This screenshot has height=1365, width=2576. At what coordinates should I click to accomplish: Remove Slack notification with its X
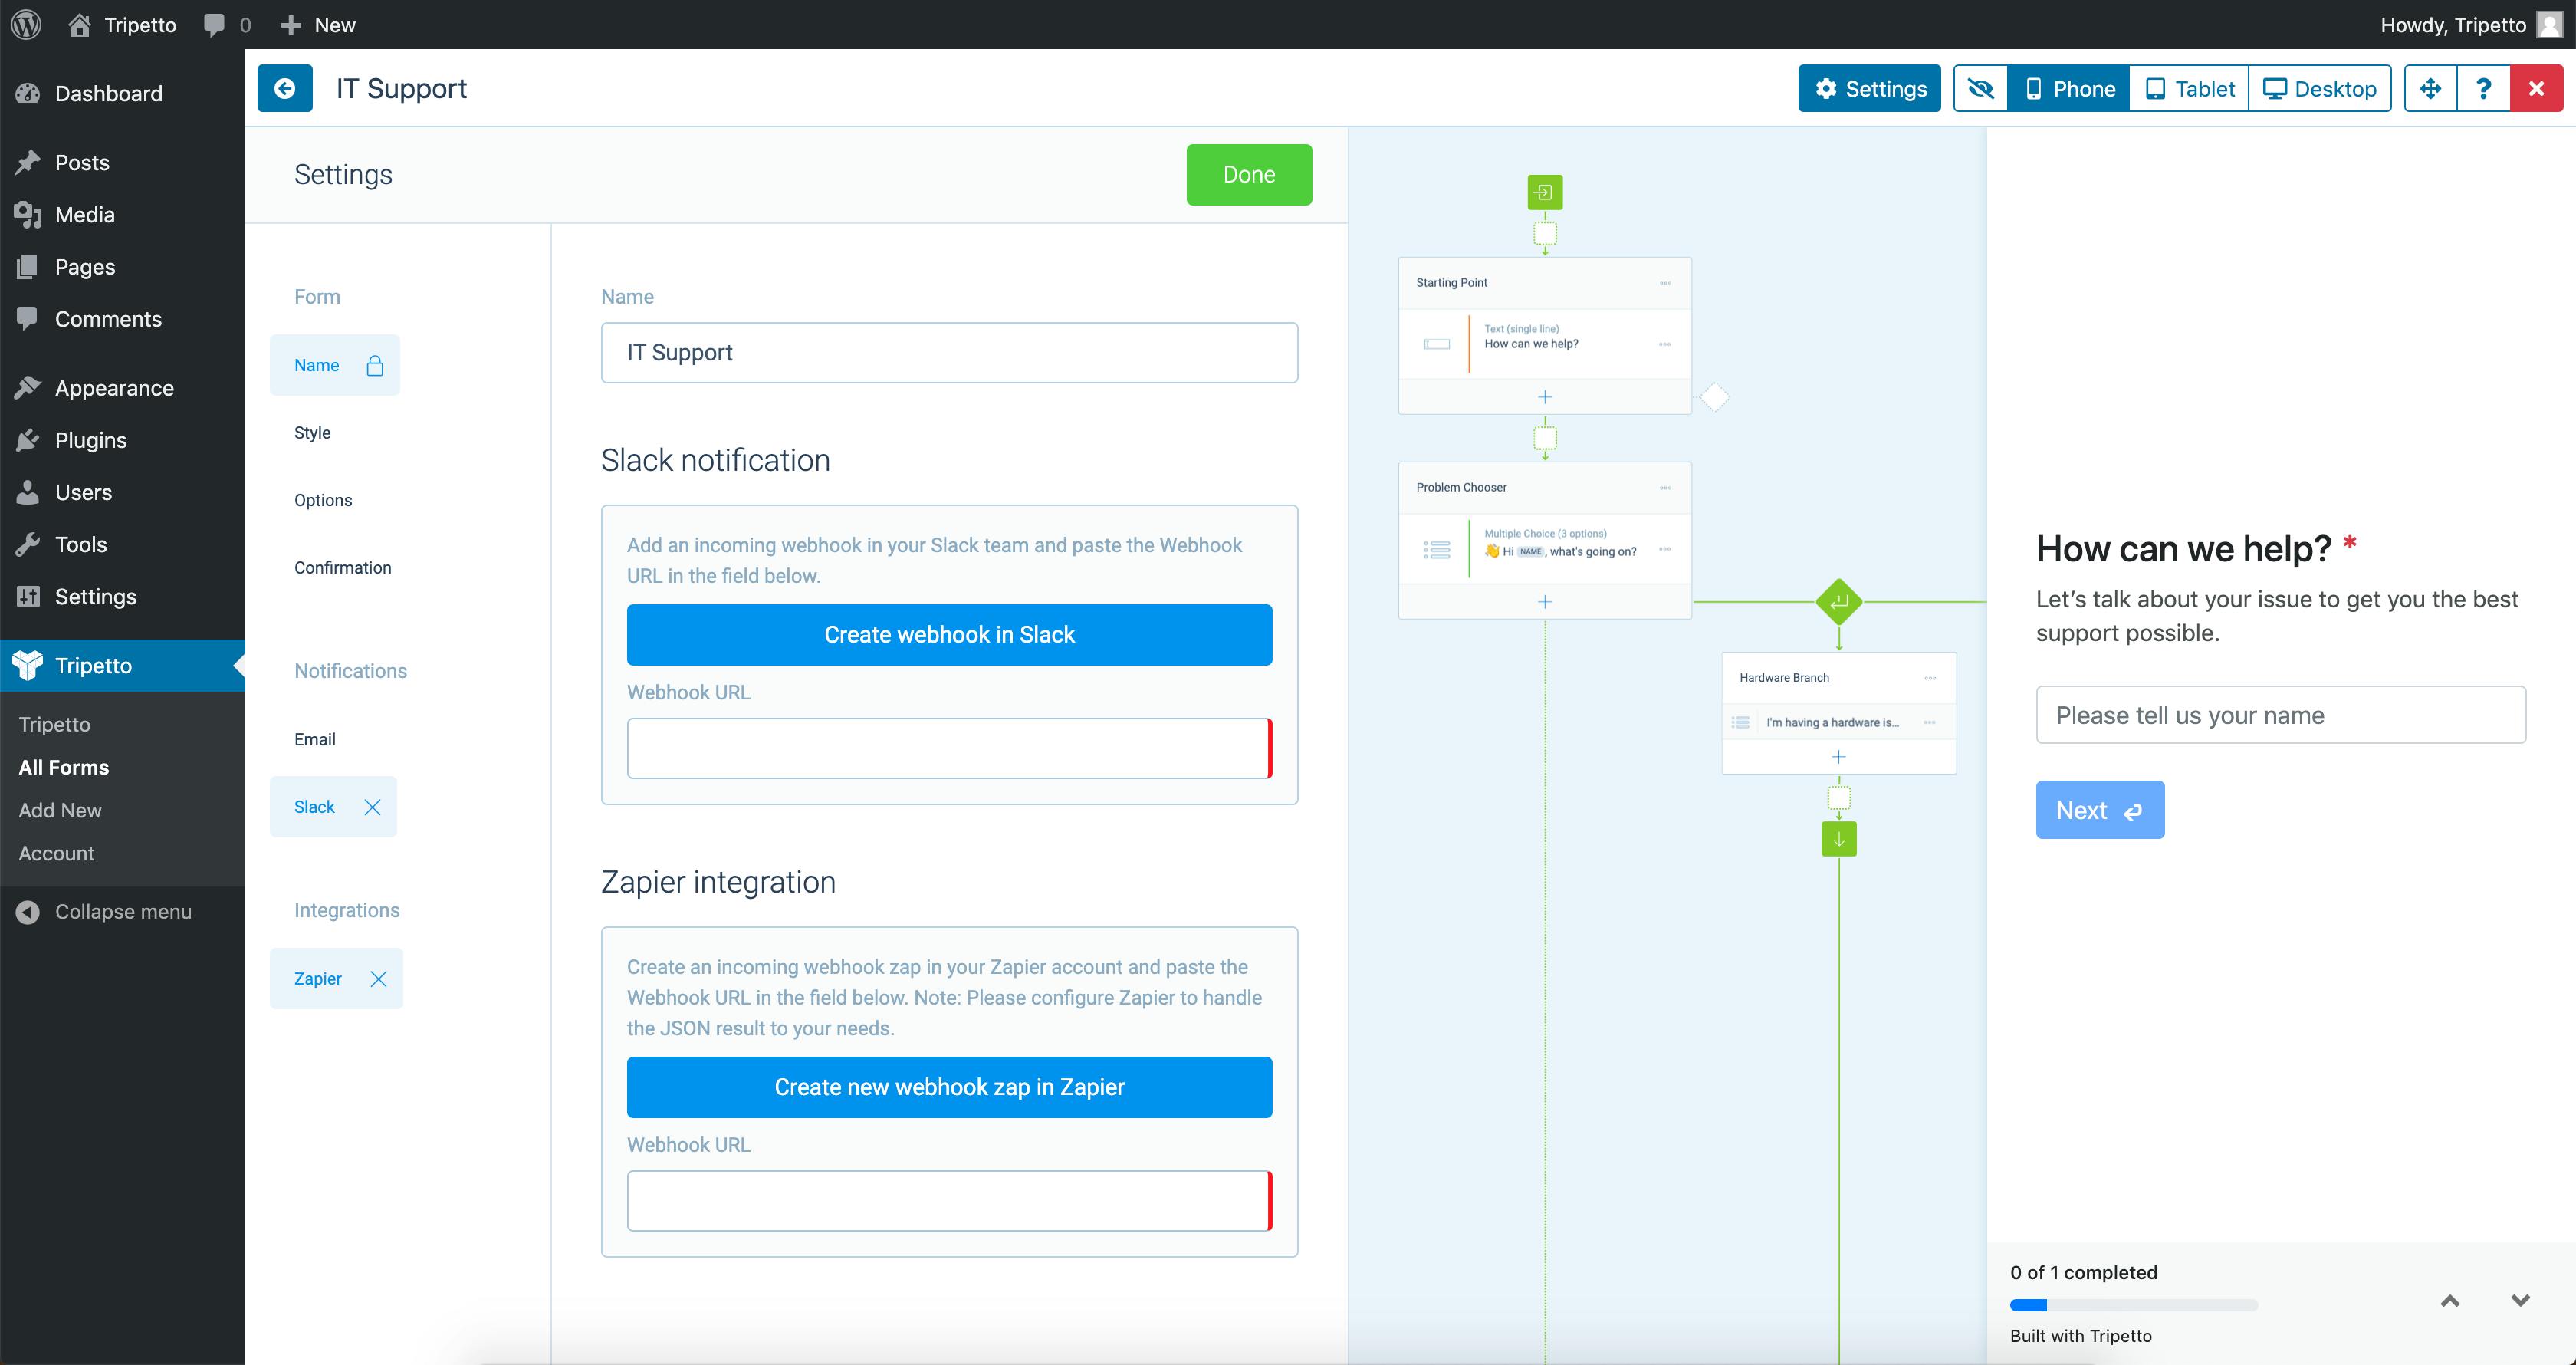(372, 807)
